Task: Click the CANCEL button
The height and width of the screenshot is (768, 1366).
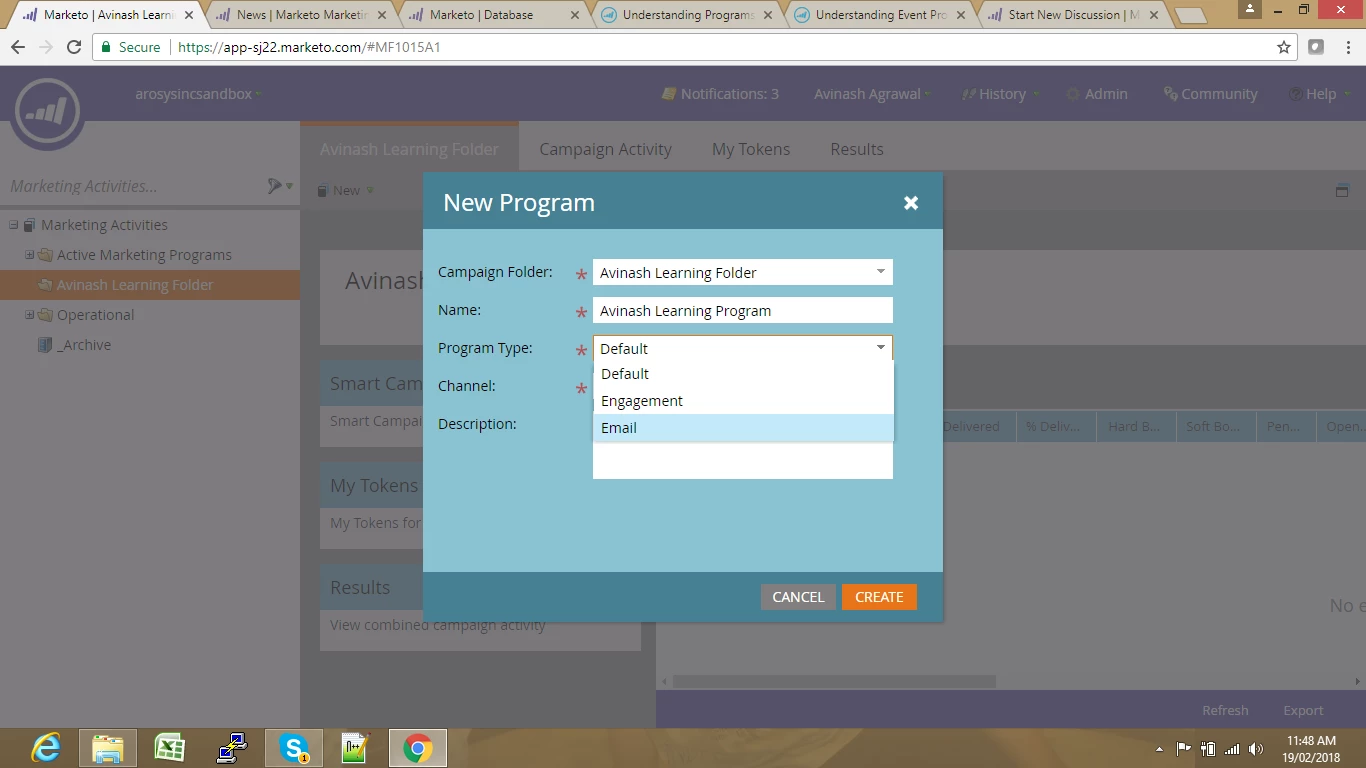Action: (798, 597)
